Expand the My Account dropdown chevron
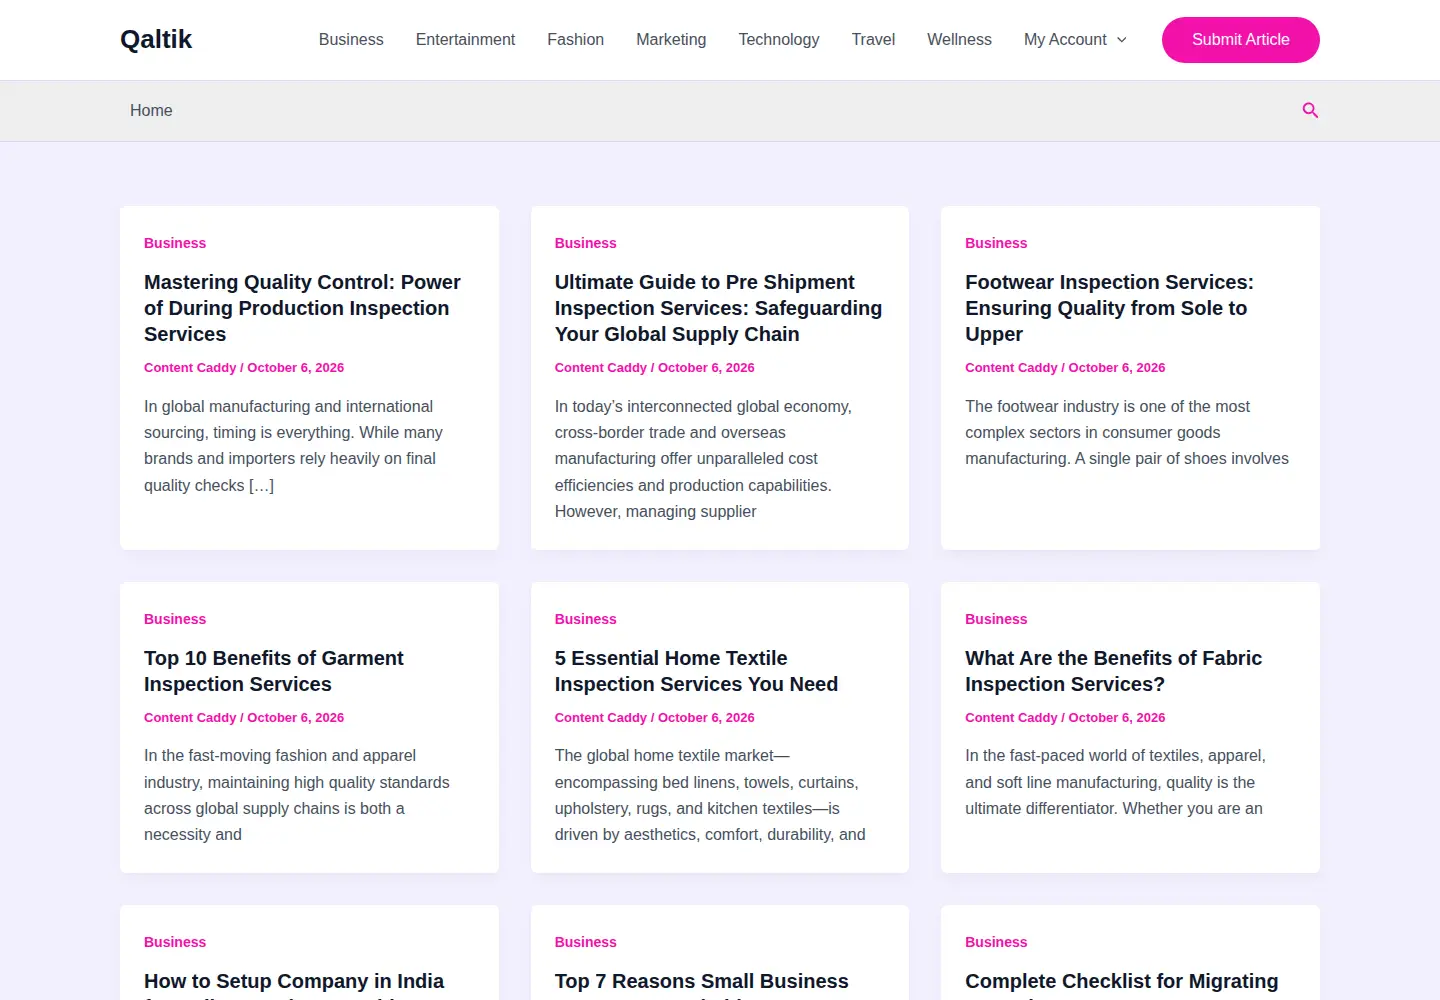The width and height of the screenshot is (1440, 1000). coord(1121,40)
